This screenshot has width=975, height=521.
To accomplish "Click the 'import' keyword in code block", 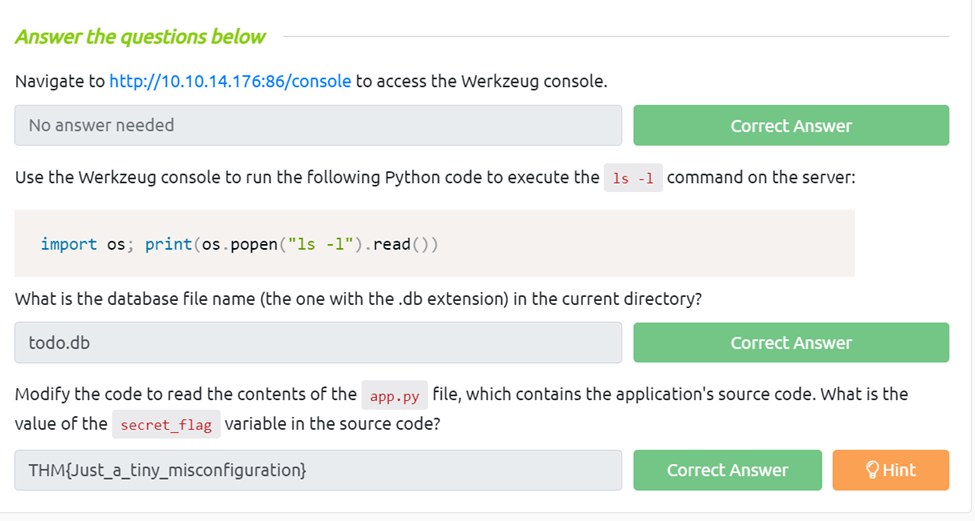I will point(69,244).
